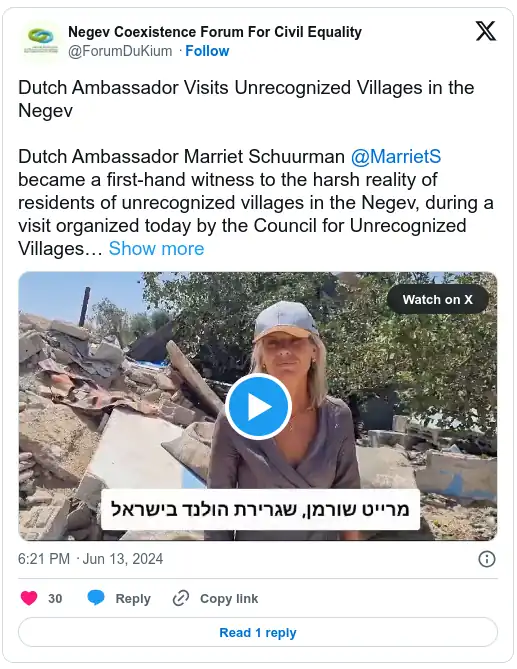Like the tweet with the heart icon
The height and width of the screenshot is (669, 517).
point(29,598)
